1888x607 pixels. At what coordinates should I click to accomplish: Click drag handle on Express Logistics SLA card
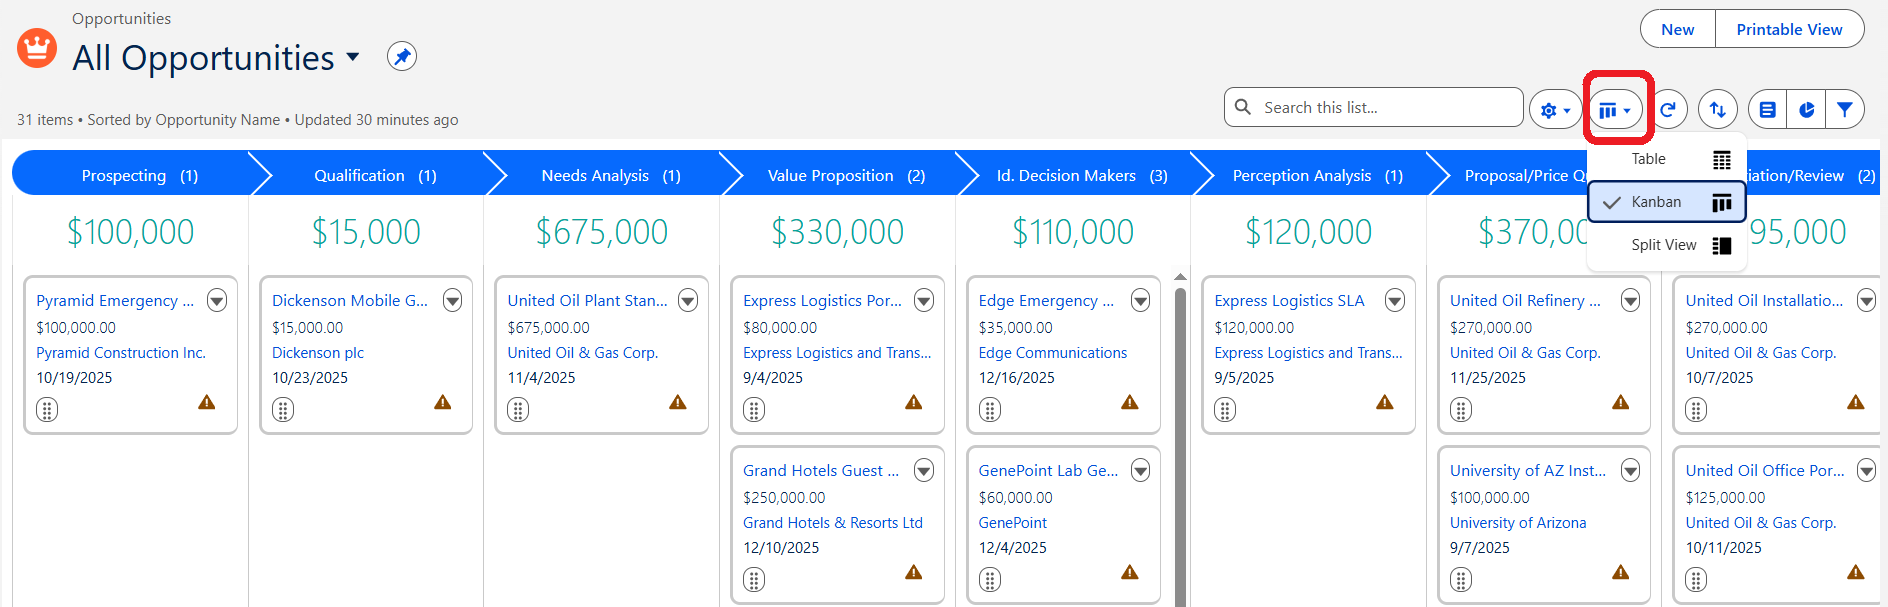[1225, 410]
